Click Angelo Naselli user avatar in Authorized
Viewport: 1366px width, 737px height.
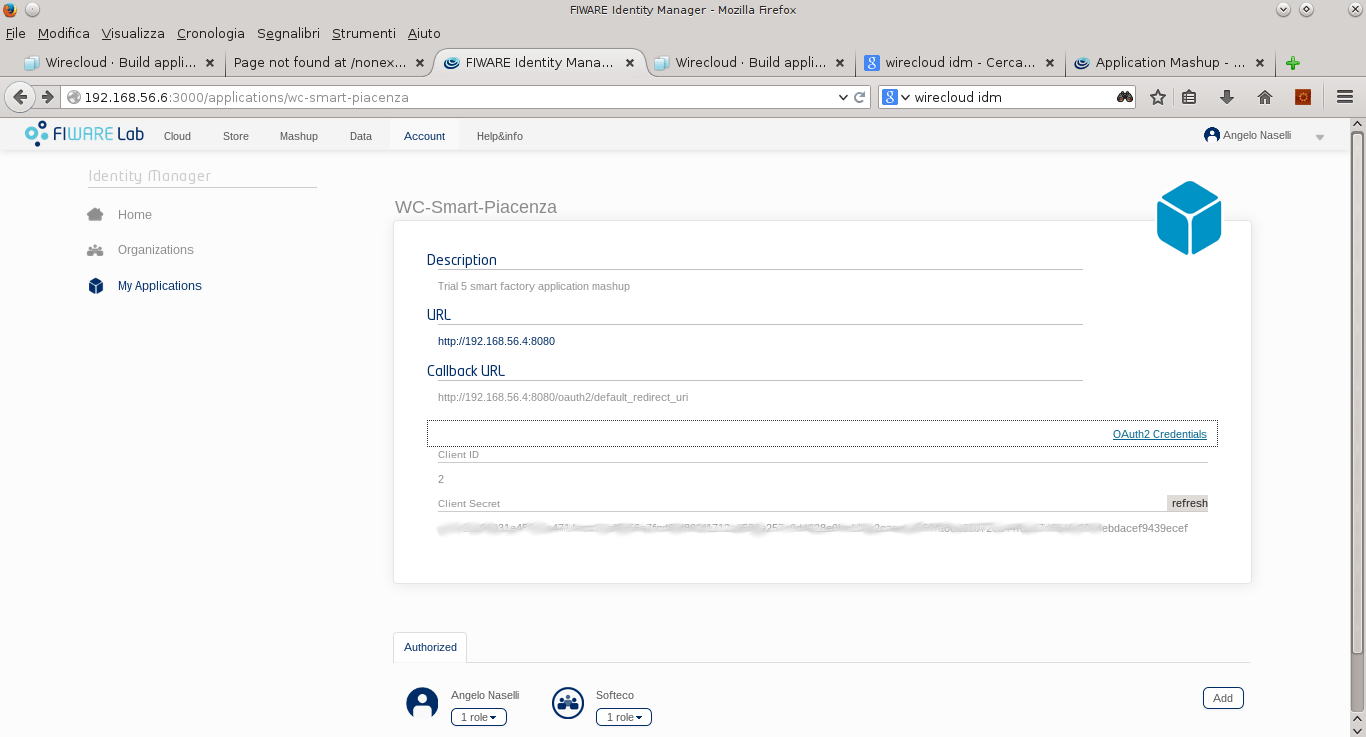pos(422,703)
